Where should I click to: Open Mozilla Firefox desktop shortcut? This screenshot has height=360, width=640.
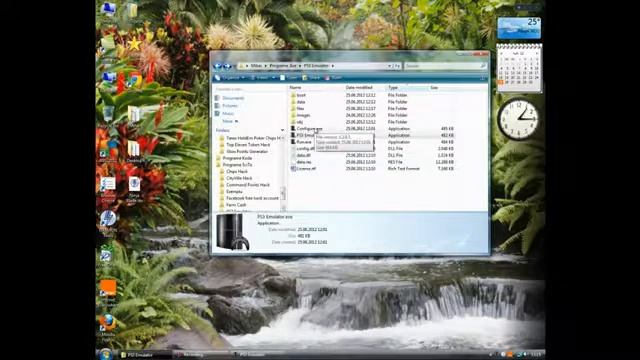click(x=108, y=327)
